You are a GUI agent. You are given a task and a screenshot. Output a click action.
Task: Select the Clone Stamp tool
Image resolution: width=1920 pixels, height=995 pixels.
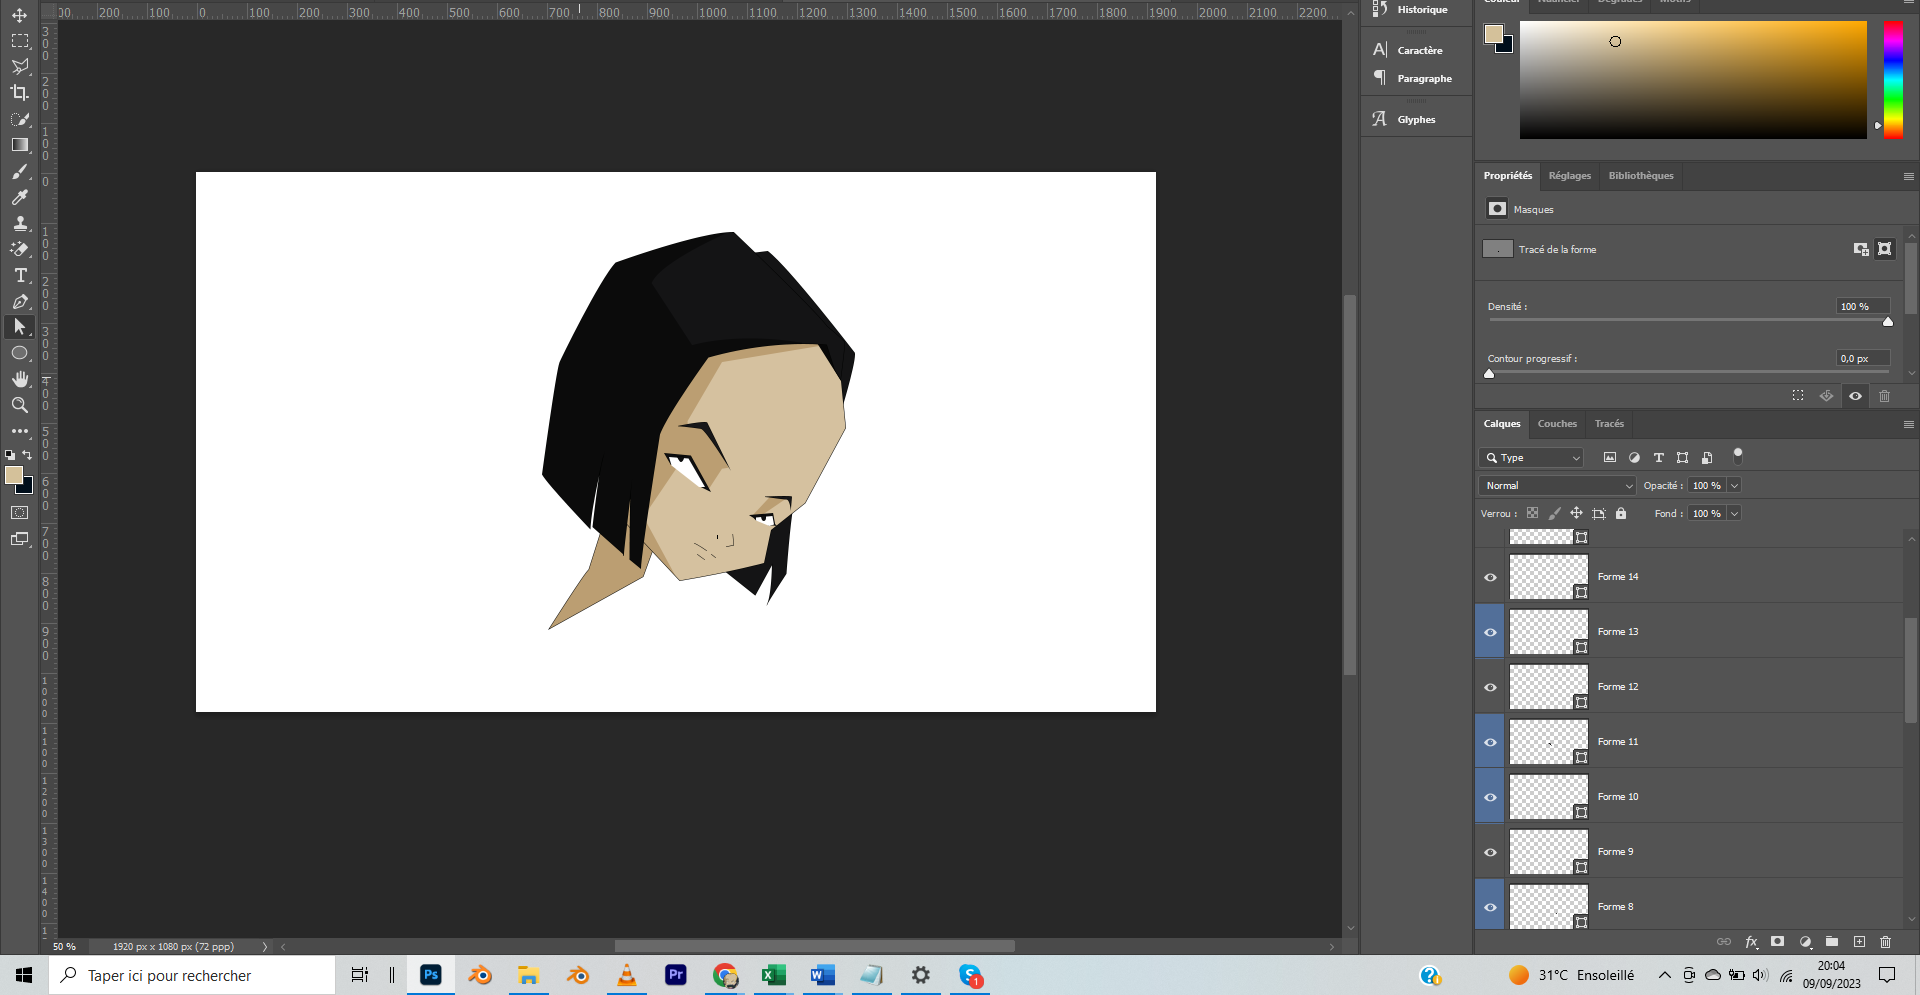click(x=19, y=223)
